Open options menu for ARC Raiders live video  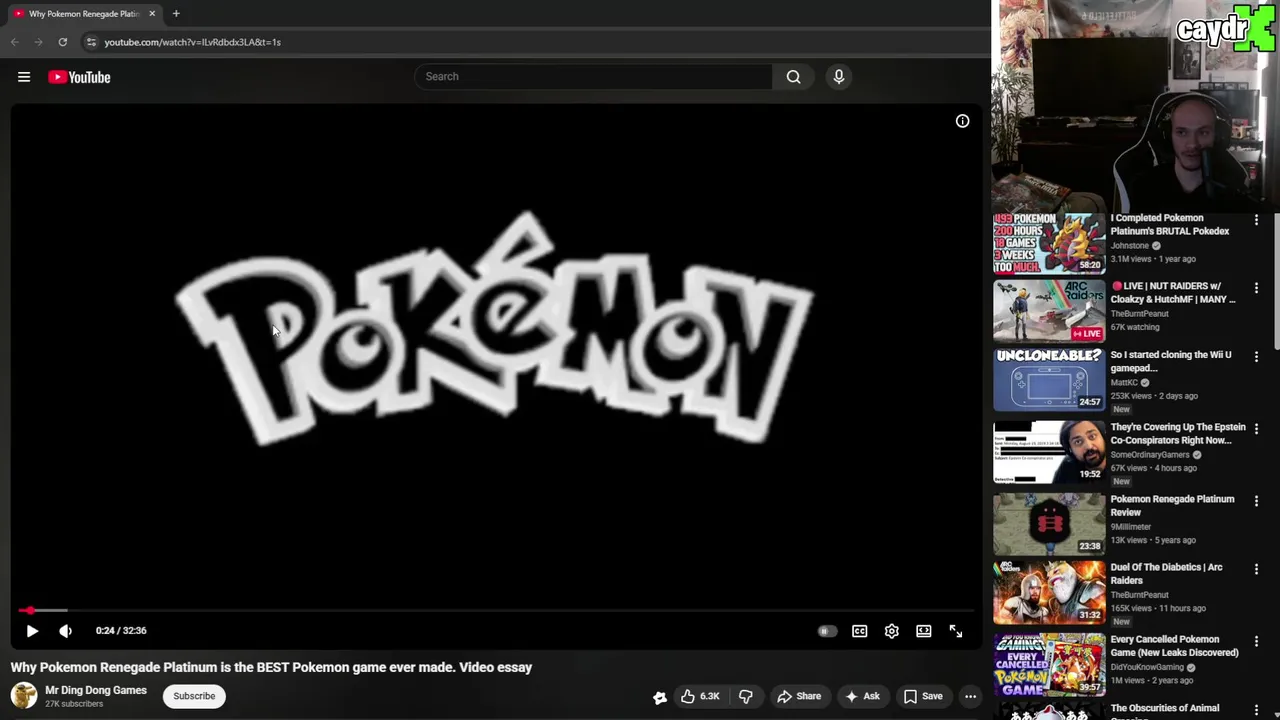pyautogui.click(x=1256, y=288)
